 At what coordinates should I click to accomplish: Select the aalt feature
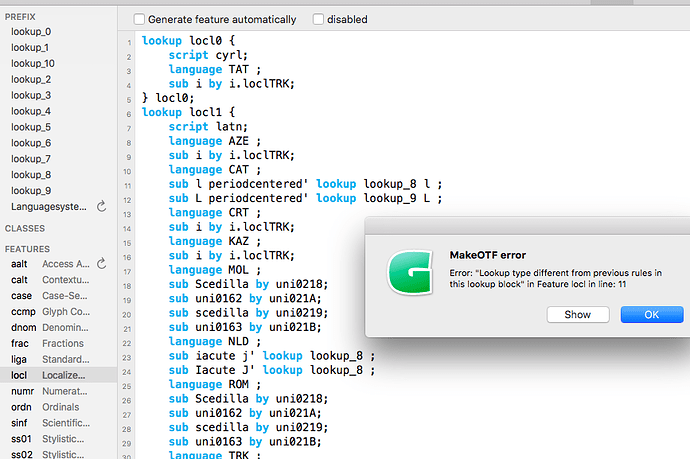pos(50,264)
